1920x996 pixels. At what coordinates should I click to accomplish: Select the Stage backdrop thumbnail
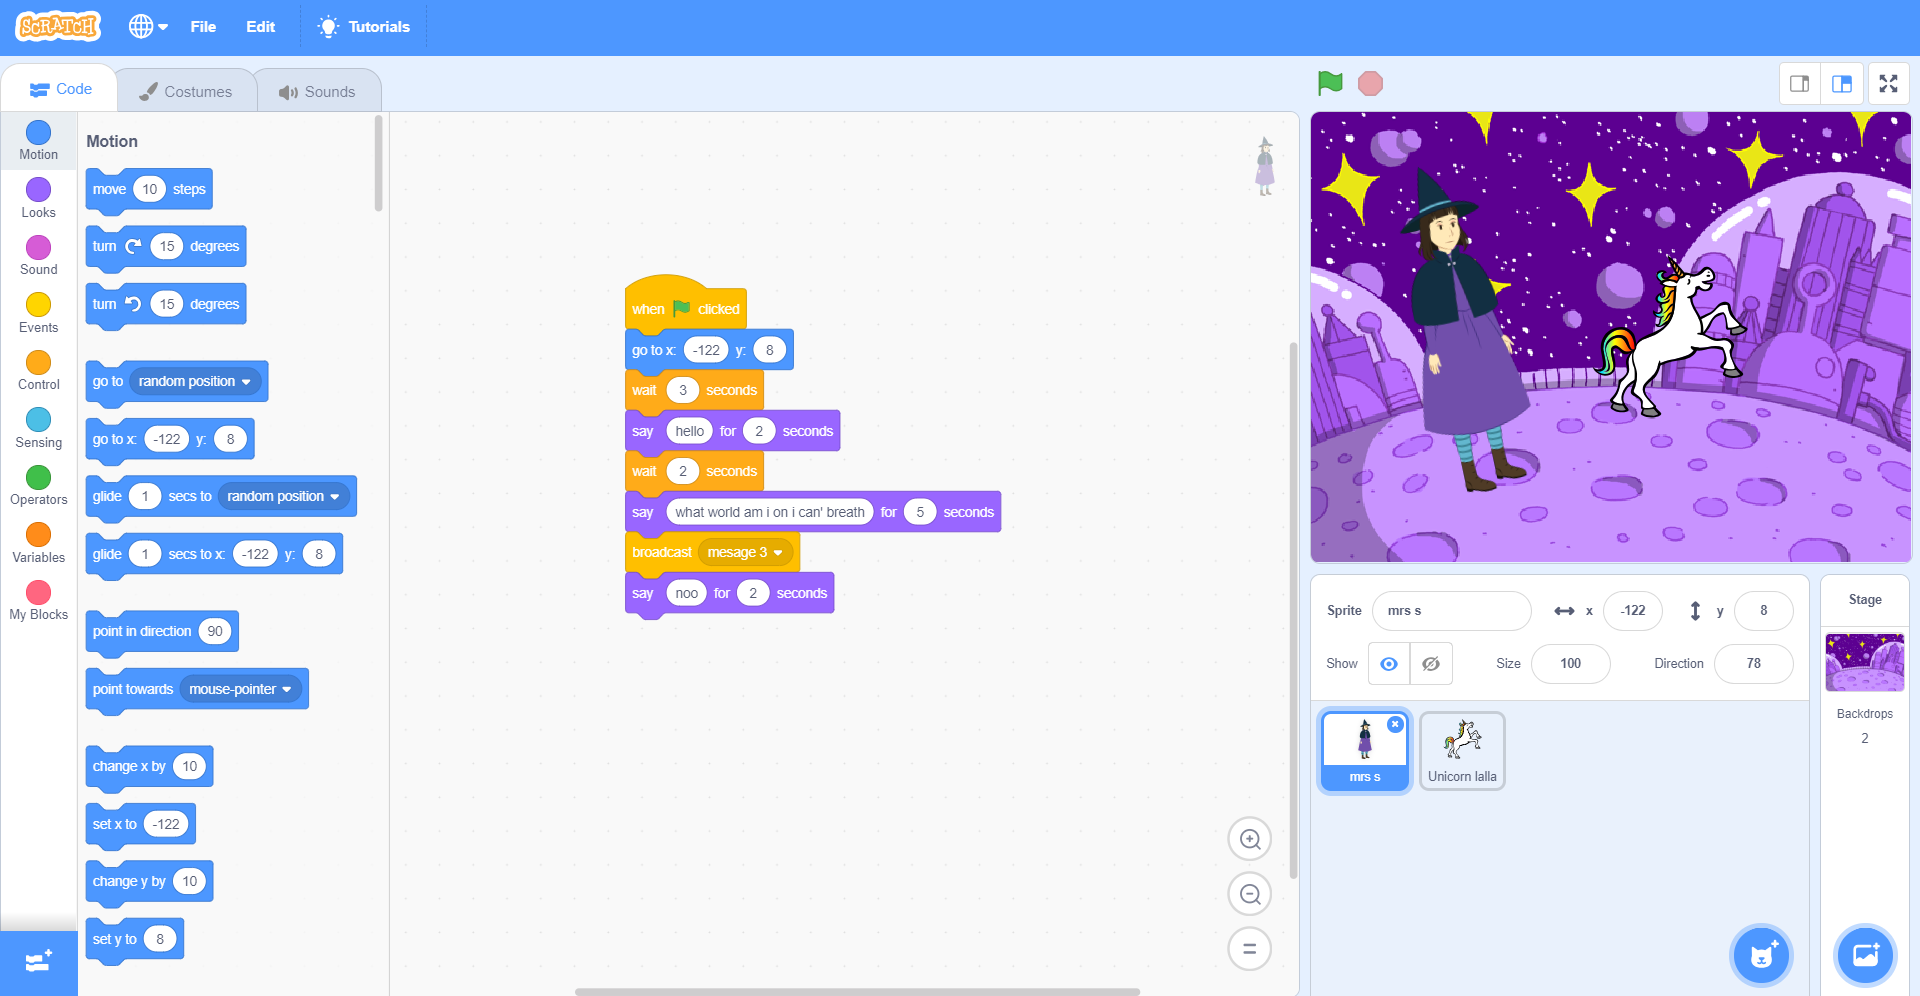pyautogui.click(x=1865, y=662)
